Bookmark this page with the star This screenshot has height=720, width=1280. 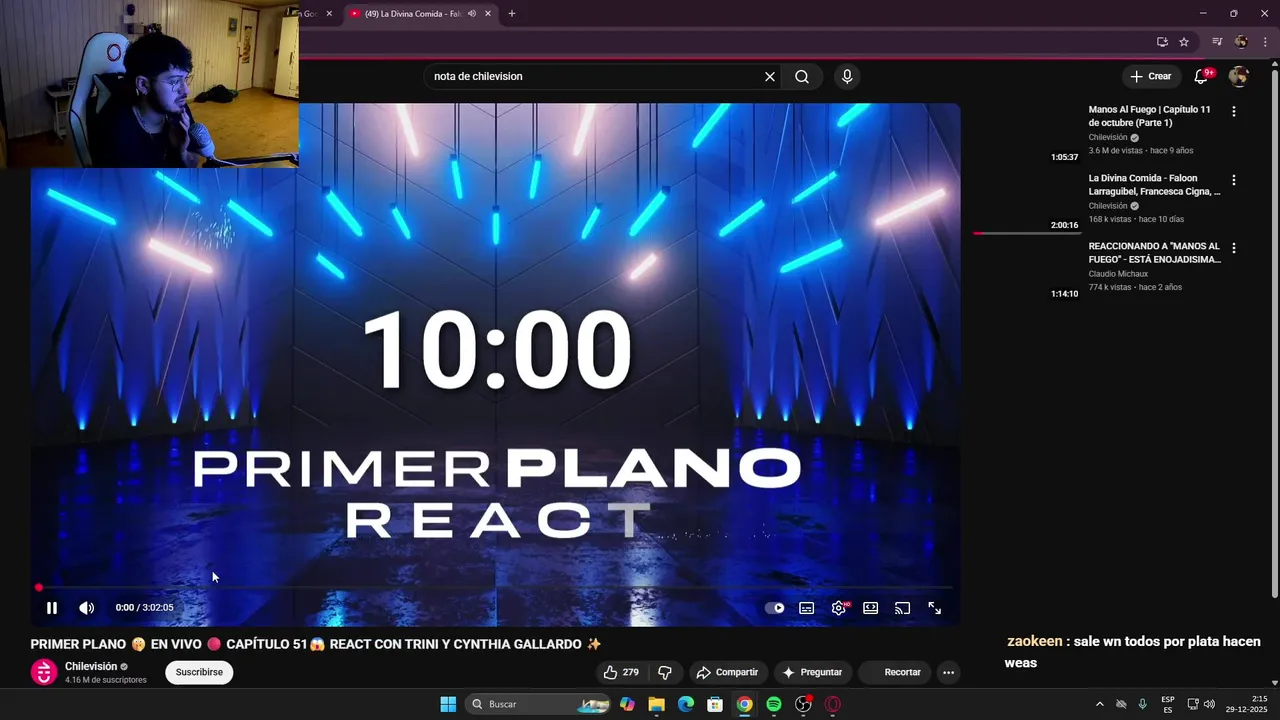[x=1184, y=42]
